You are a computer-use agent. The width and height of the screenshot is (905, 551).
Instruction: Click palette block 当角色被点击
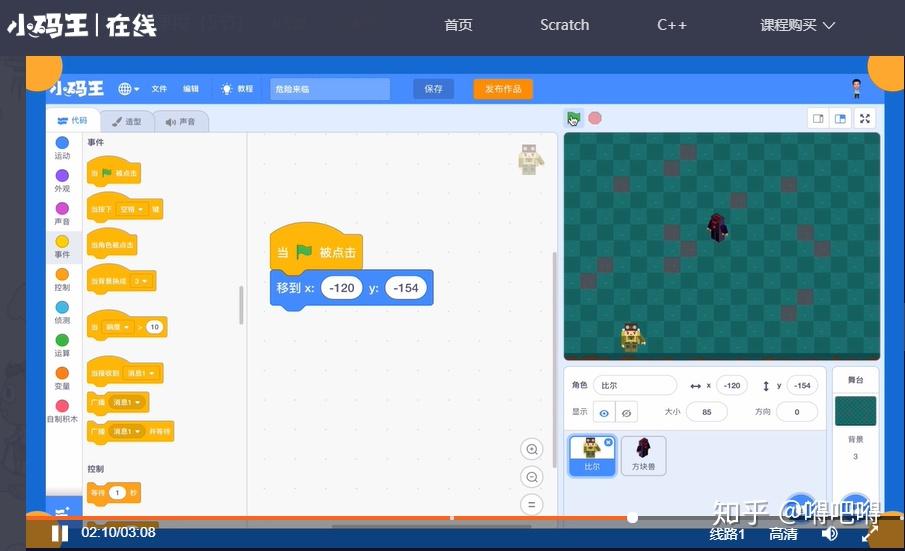[x=111, y=243]
